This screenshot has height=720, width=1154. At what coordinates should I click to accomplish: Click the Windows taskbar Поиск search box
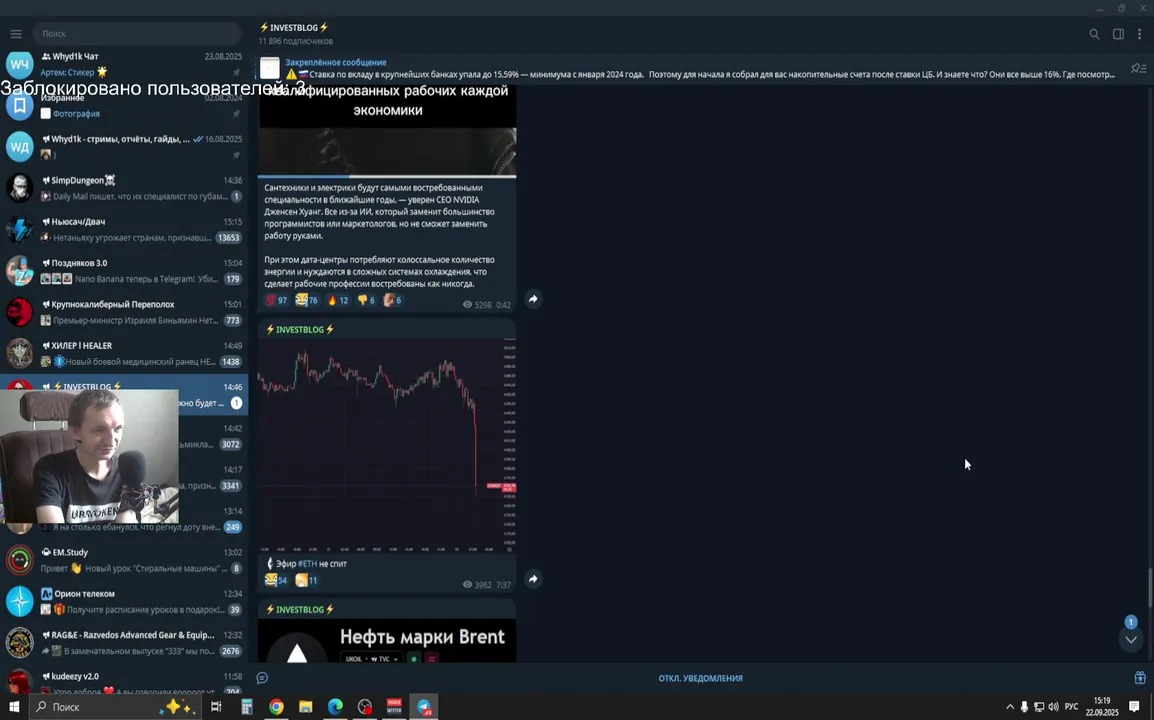(115, 707)
